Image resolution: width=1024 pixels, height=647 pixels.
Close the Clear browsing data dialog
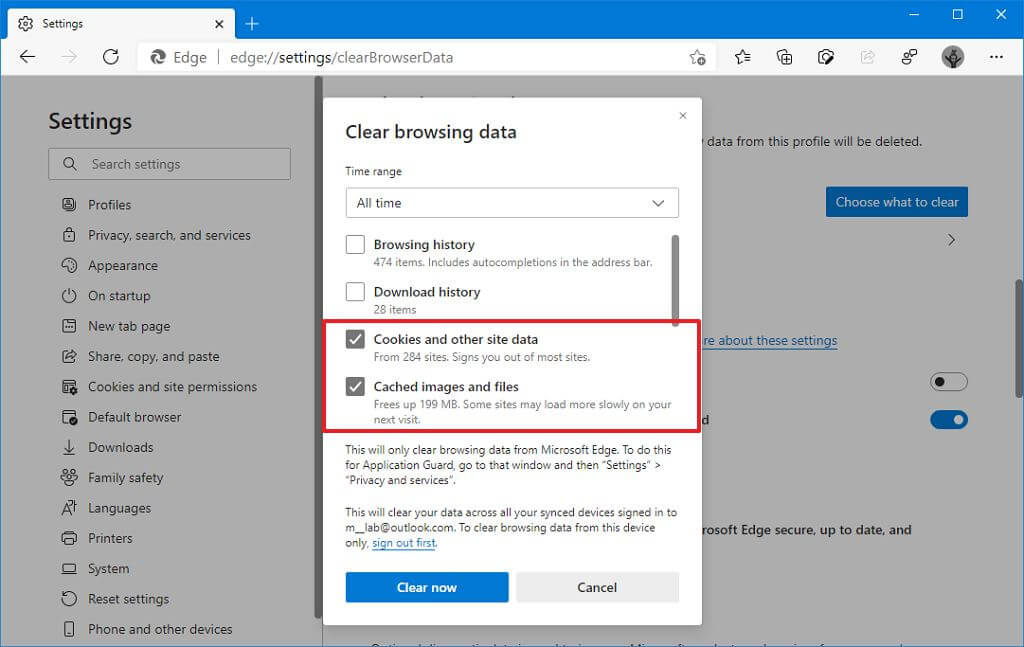[682, 116]
